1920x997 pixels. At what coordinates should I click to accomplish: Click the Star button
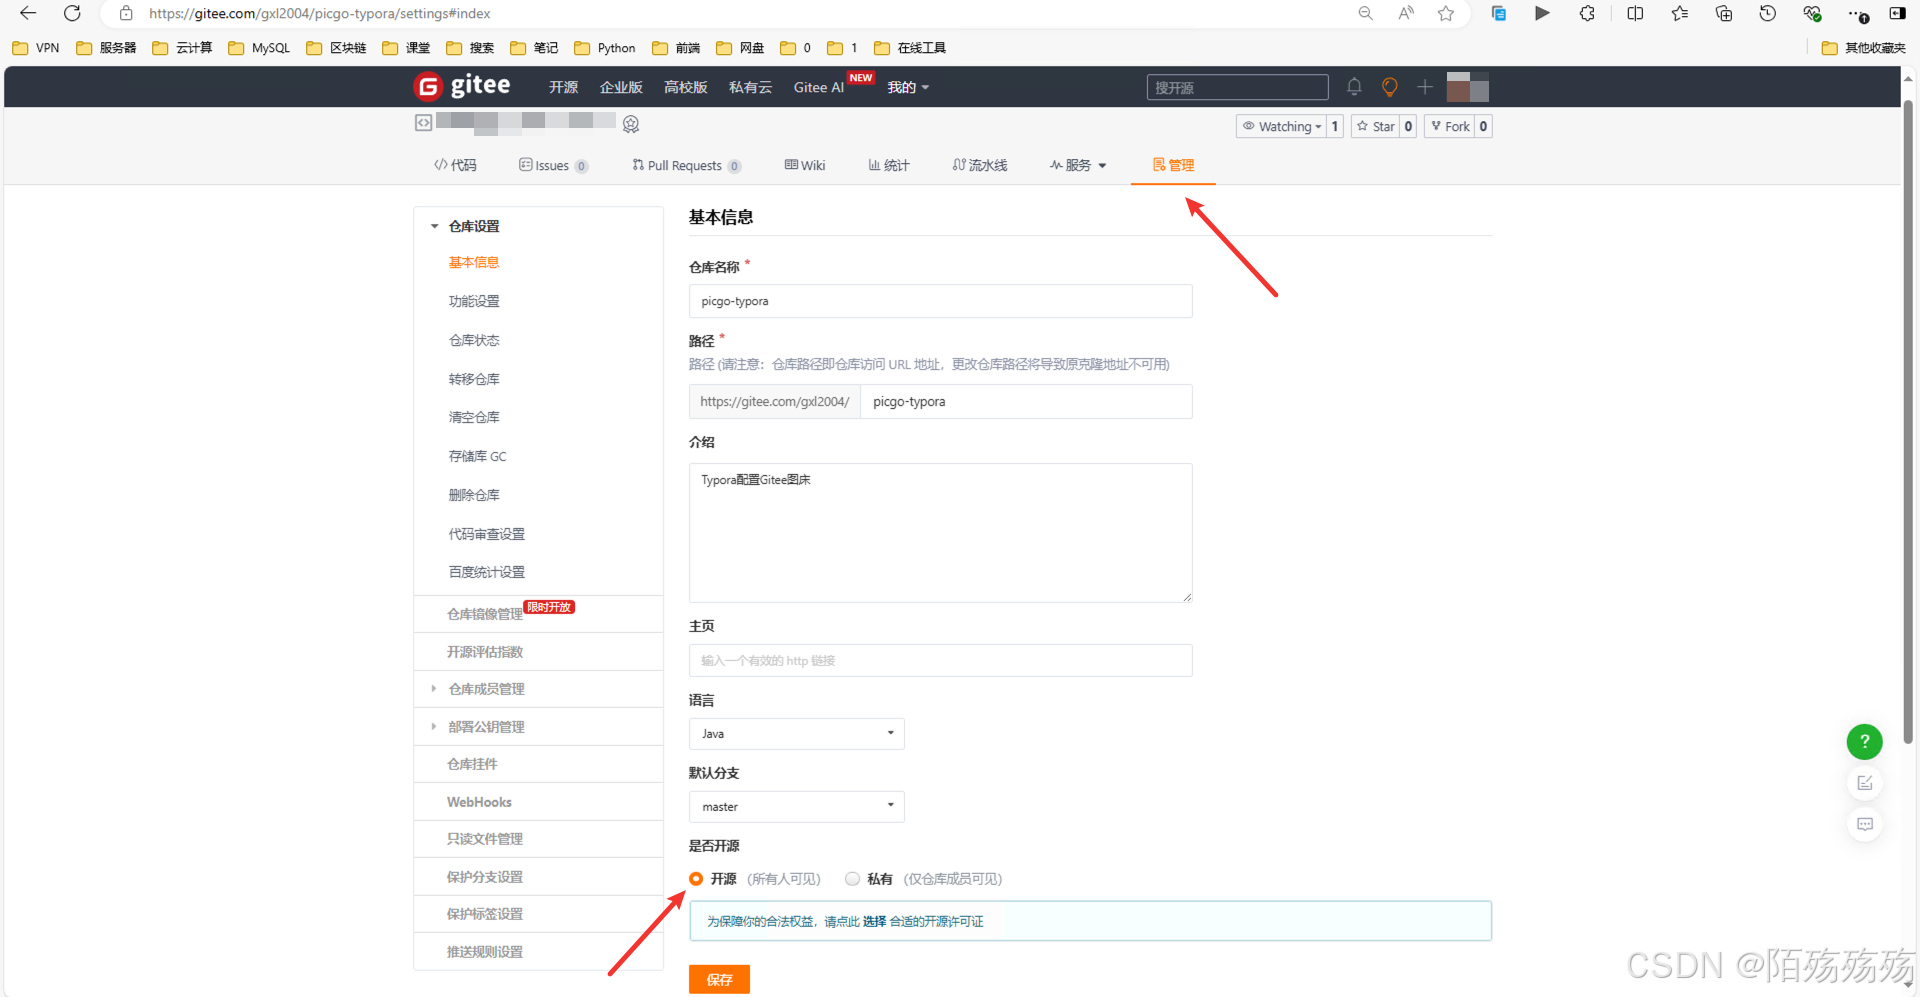tap(1375, 126)
